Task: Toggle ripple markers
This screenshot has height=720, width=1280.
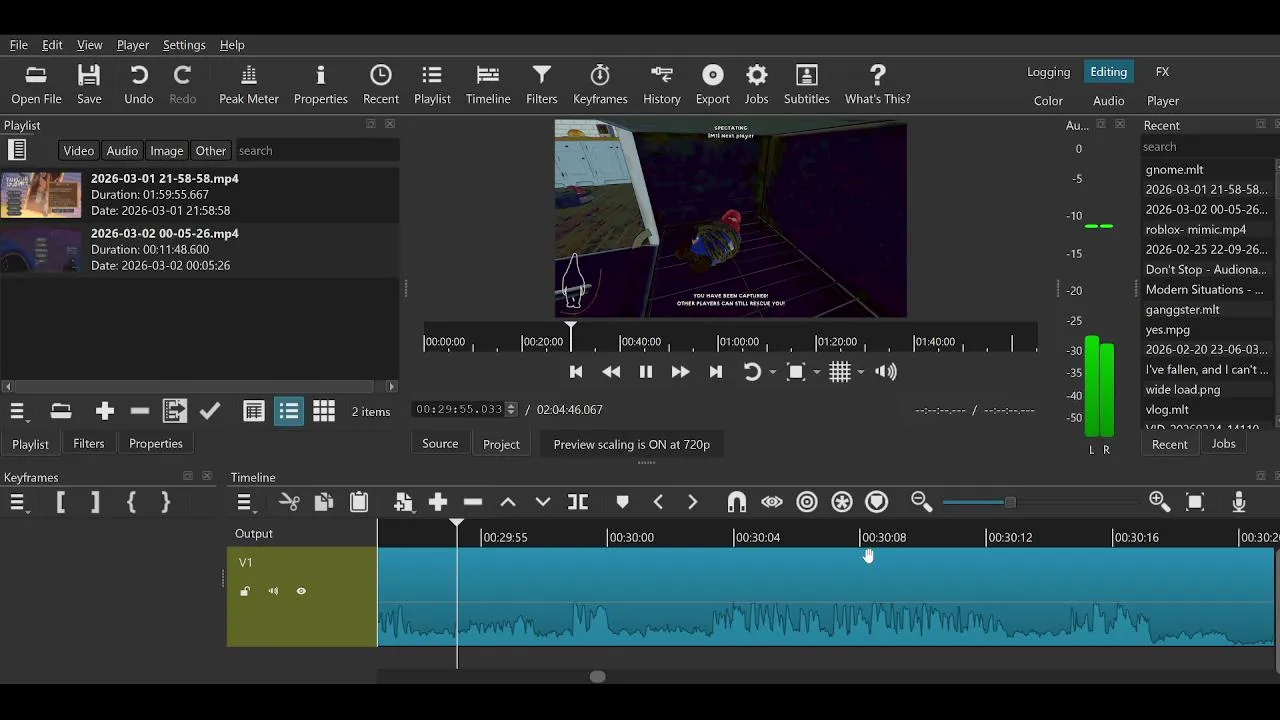Action: point(877,502)
